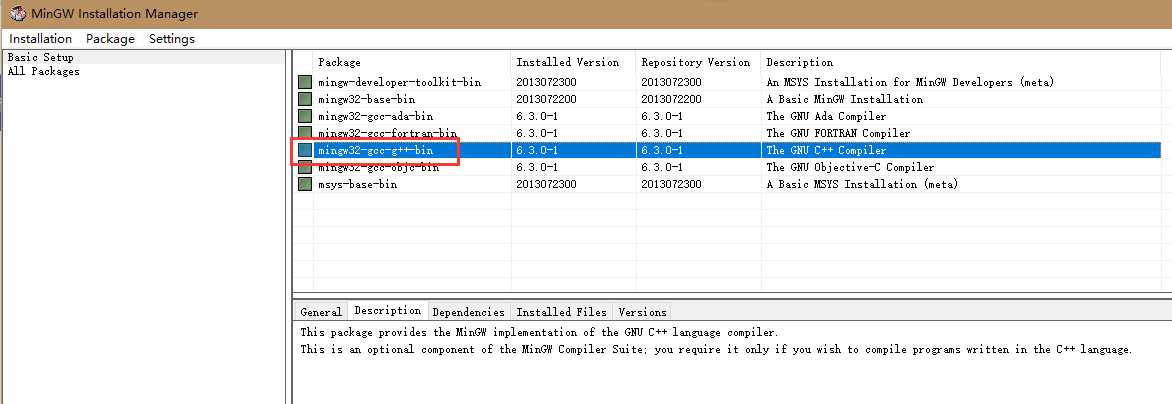This screenshot has height=404, width=1172.
Task: Click installed version 2013072300 of mingw-developer-toolkit-bin
Action: point(546,82)
